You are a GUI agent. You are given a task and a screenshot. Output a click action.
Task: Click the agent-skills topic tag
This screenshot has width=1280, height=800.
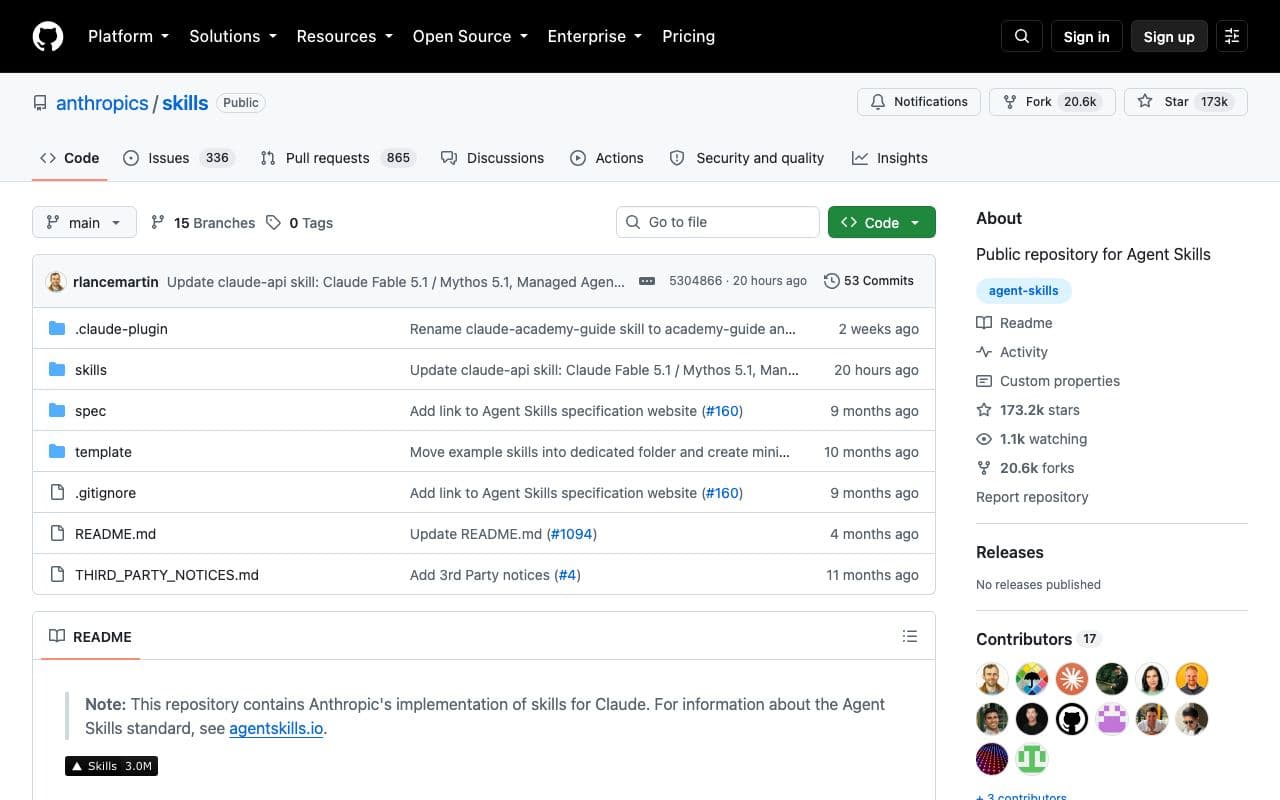click(1024, 291)
